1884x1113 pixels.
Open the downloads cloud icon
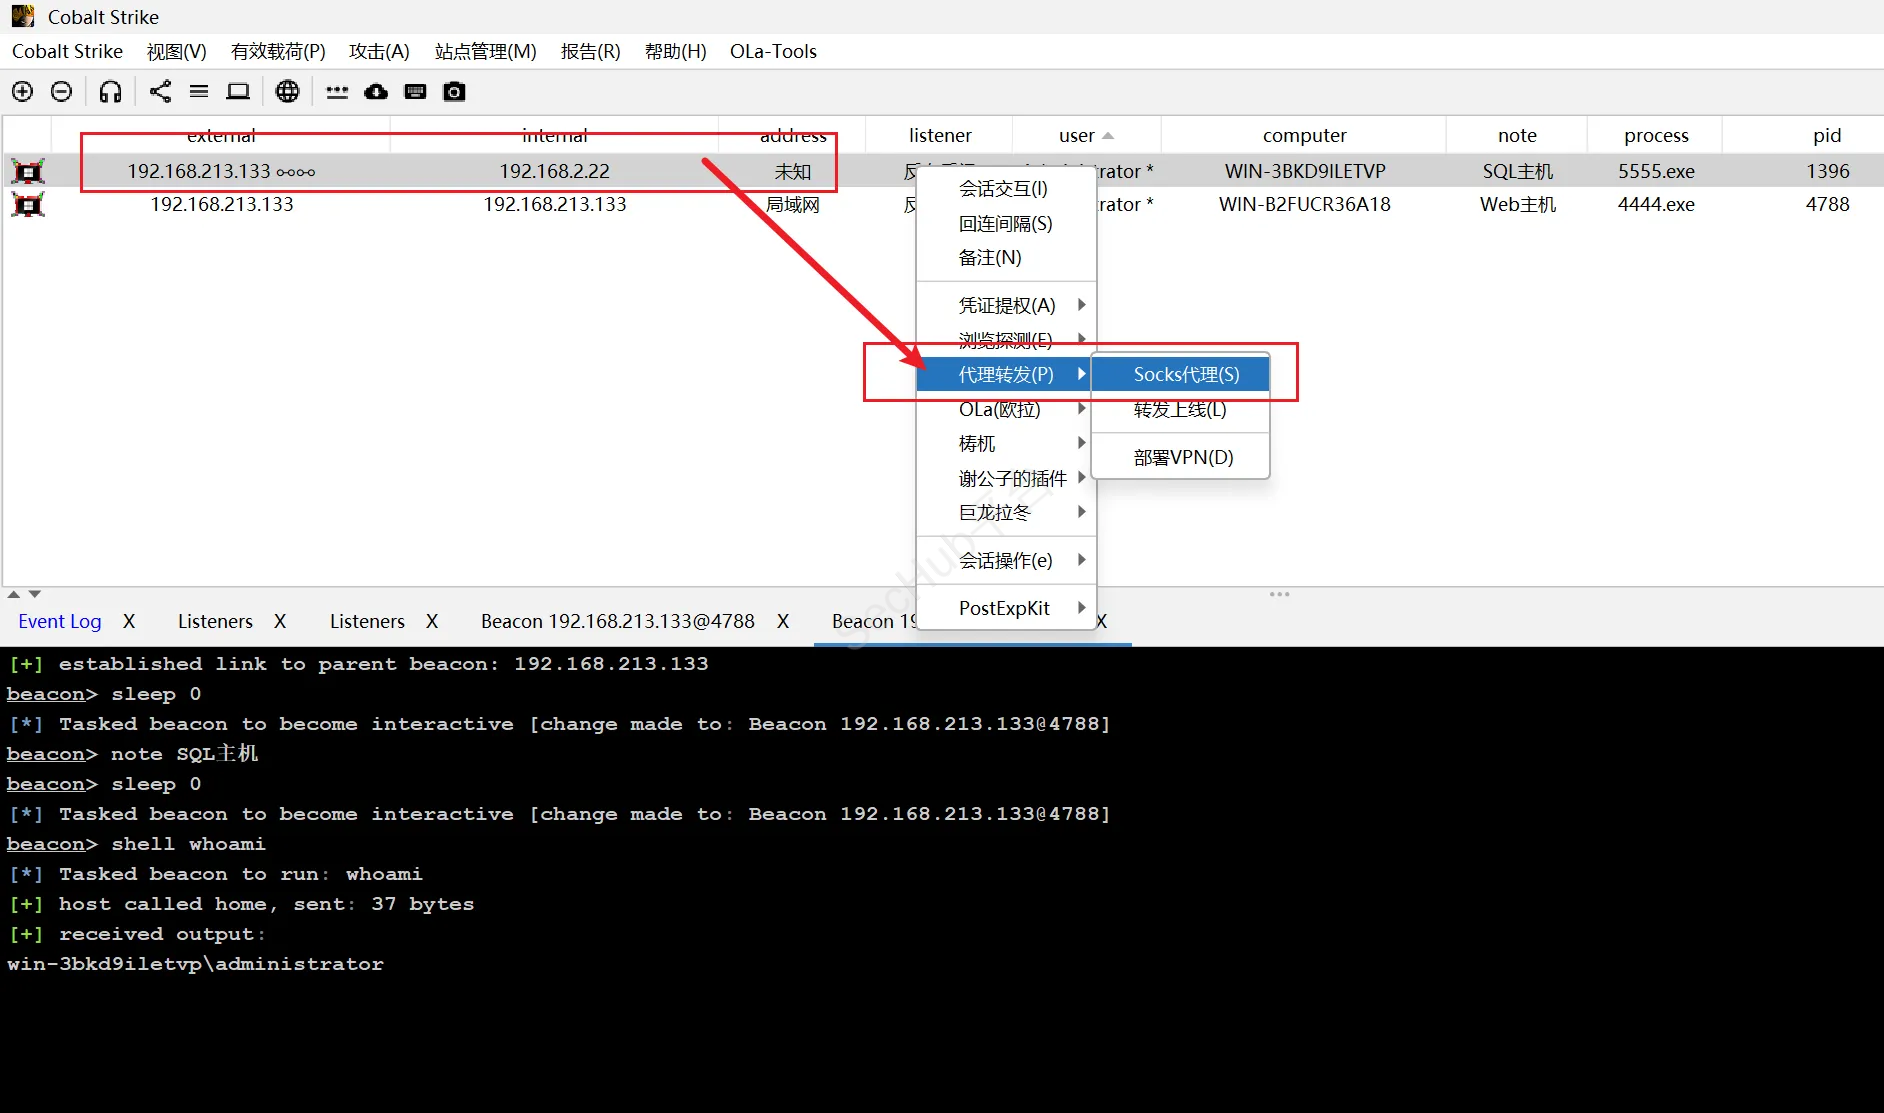(376, 92)
